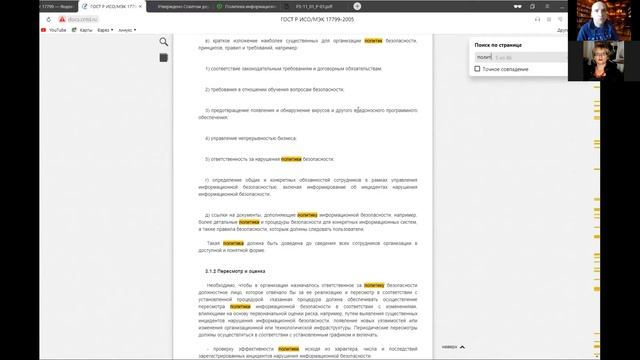Viewport: 640px width, 360px height.
Task: Click the red warning icon in the address bar
Action: pyautogui.click(x=62, y=19)
